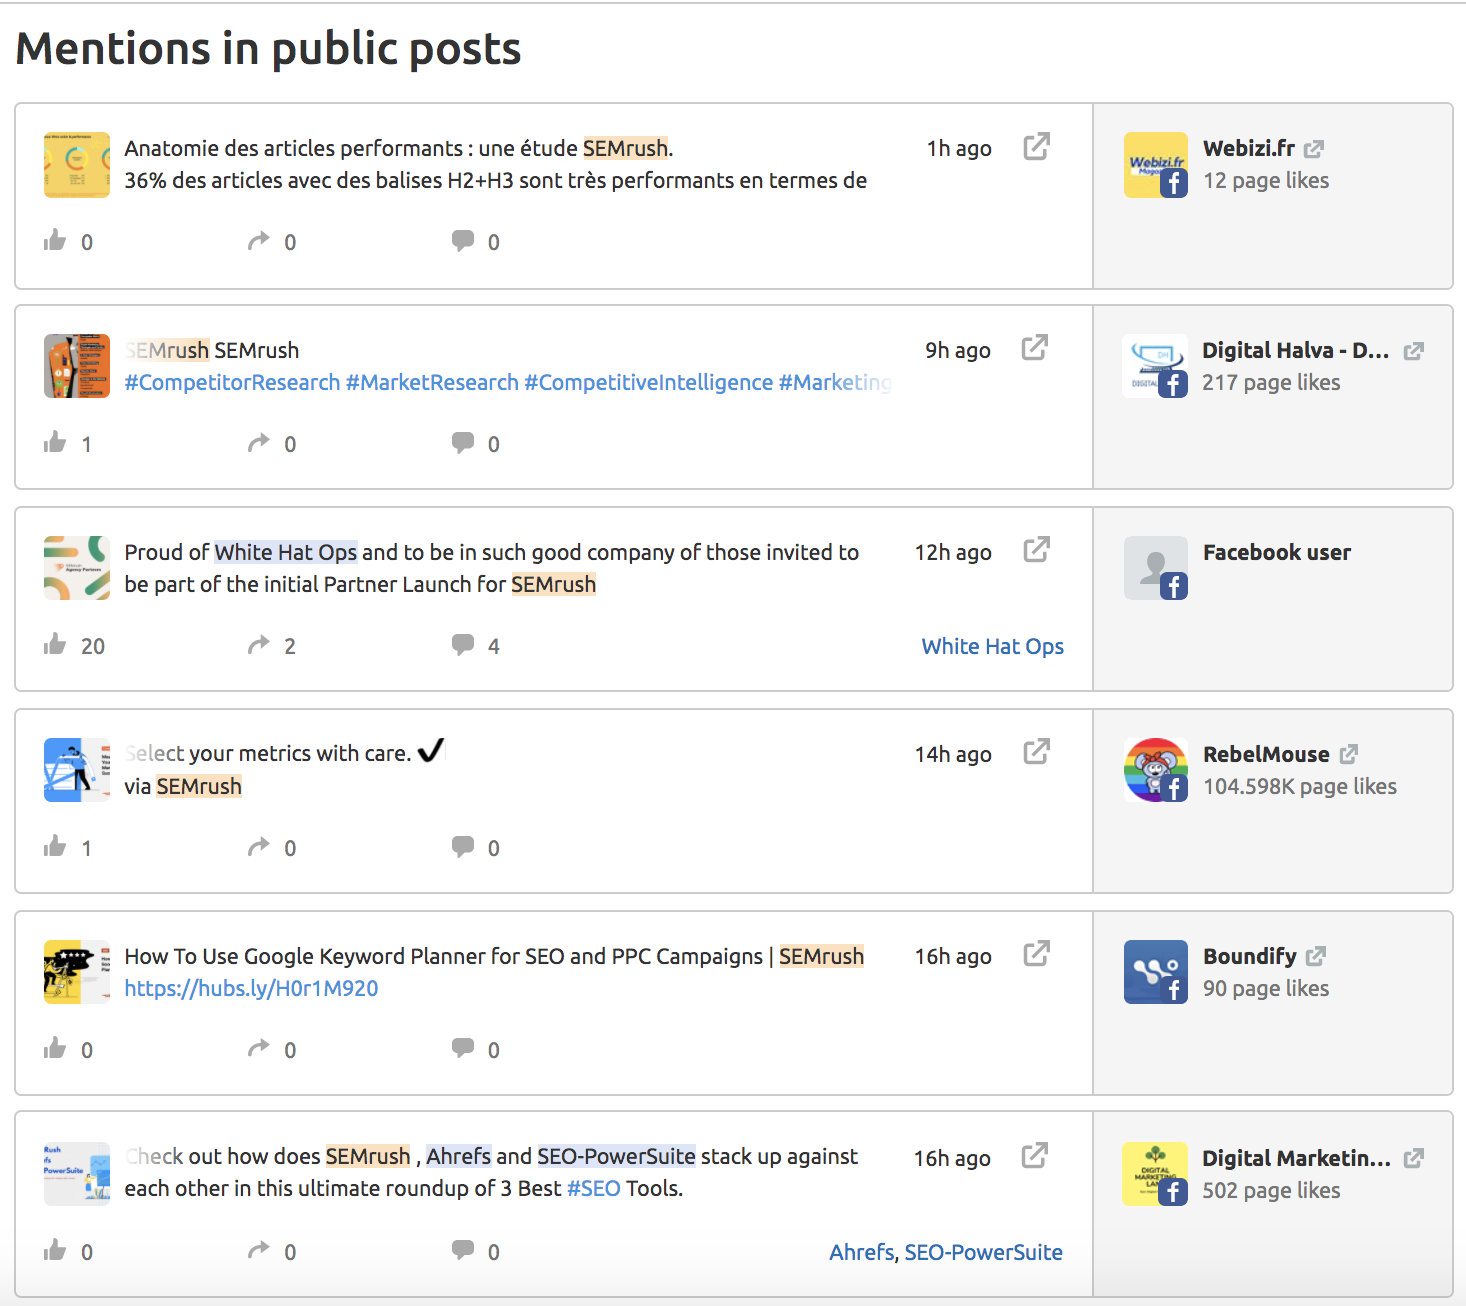Click like icon on #CompetitorResearch post
This screenshot has width=1466, height=1306.
click(55, 442)
